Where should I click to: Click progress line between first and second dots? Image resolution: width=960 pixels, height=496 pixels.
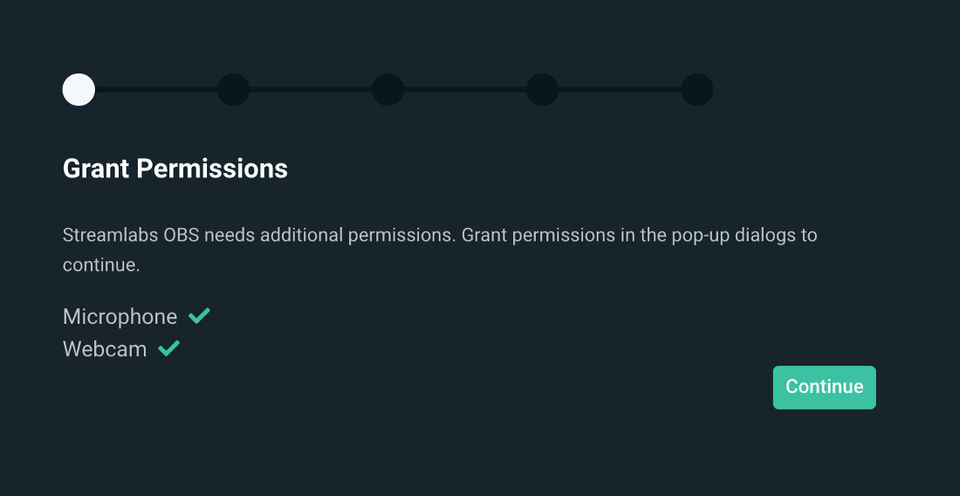[156, 90]
